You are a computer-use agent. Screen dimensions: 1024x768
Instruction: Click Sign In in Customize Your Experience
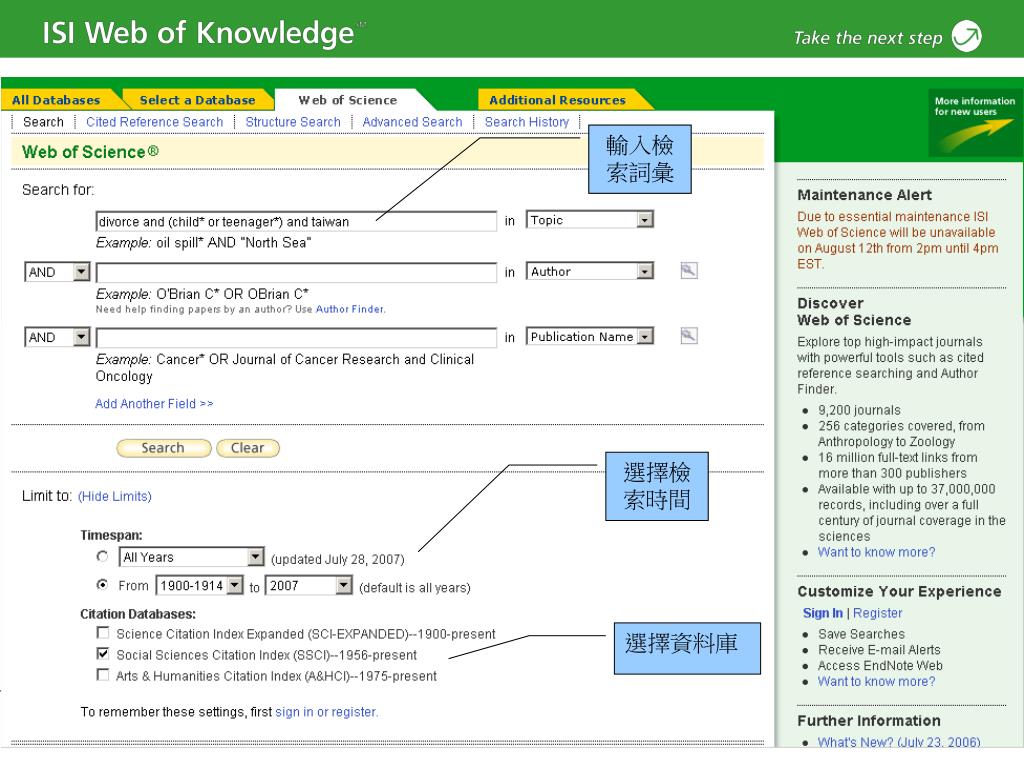click(823, 613)
